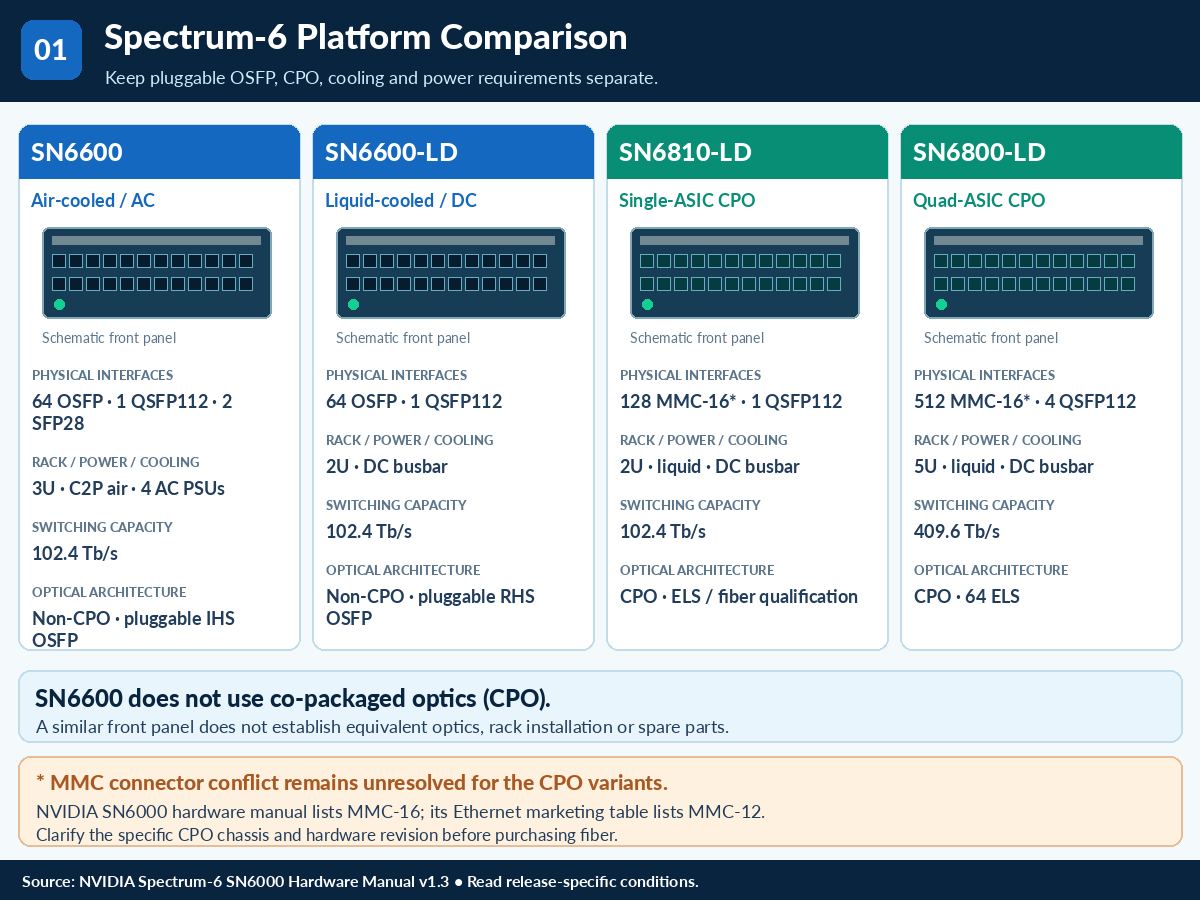Click the 01 slide number badge
Image resolution: width=1200 pixels, height=900 pixels.
click(51, 50)
